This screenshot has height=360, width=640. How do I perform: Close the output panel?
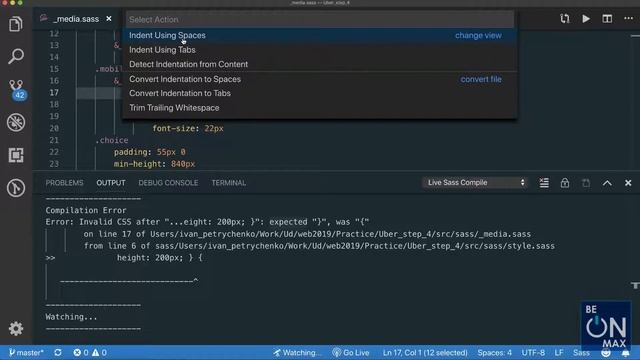pyautogui.click(x=628, y=183)
